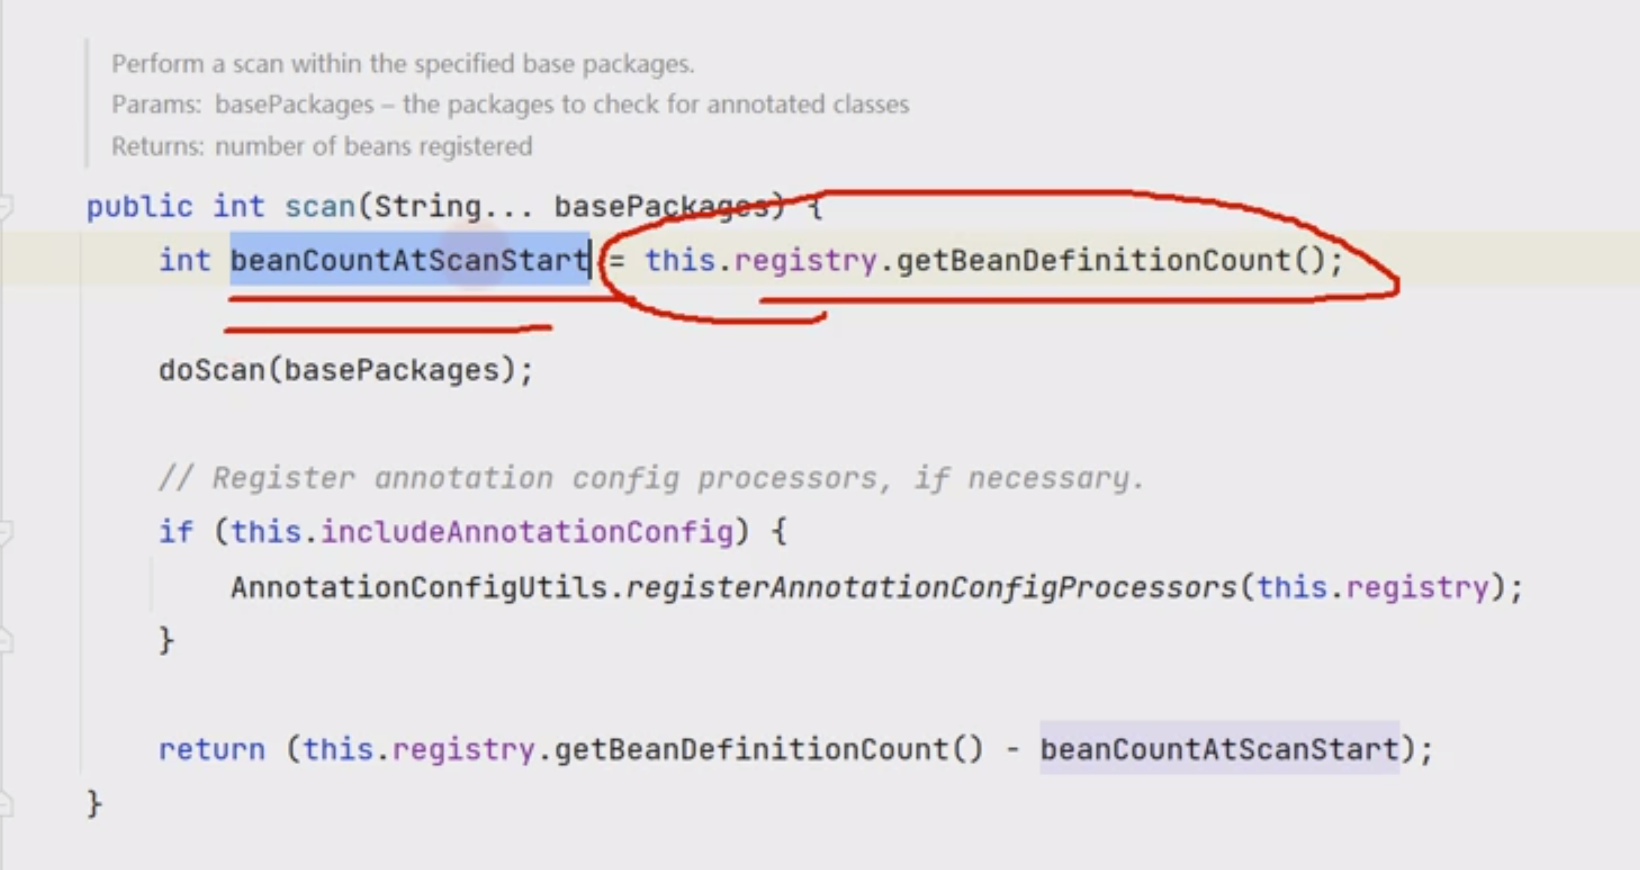The height and width of the screenshot is (870, 1640).
Task: Click the includeAnnotationConfig field in if condition
Action: pos(527,532)
